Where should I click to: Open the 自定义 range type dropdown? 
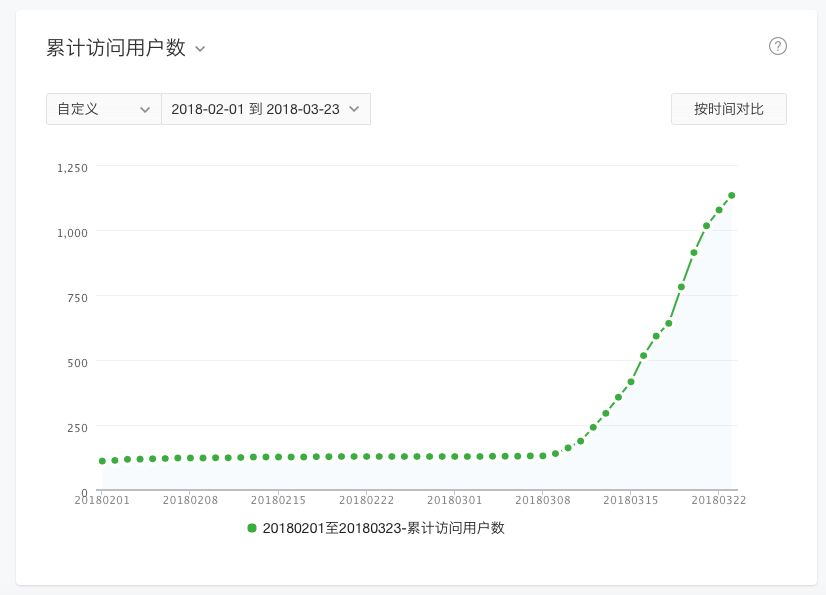coord(104,109)
